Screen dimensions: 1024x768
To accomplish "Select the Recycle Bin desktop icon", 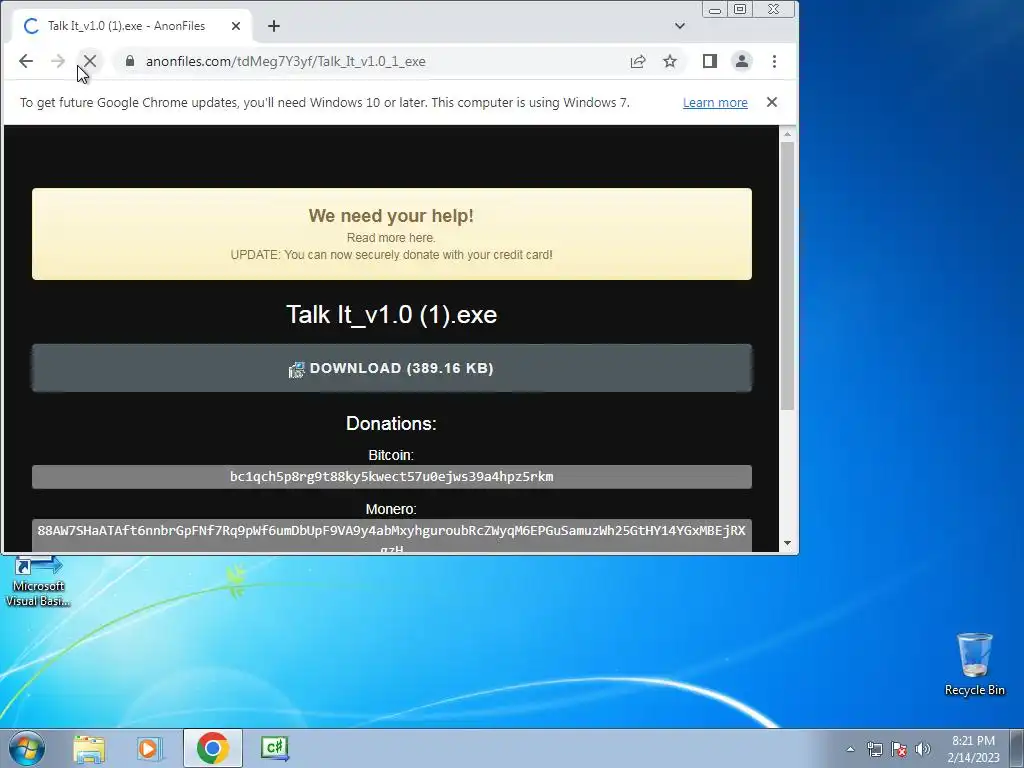I will (x=974, y=664).
